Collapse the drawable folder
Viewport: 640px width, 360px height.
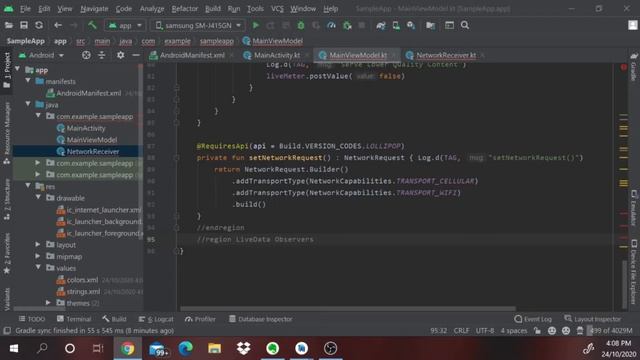point(38,198)
